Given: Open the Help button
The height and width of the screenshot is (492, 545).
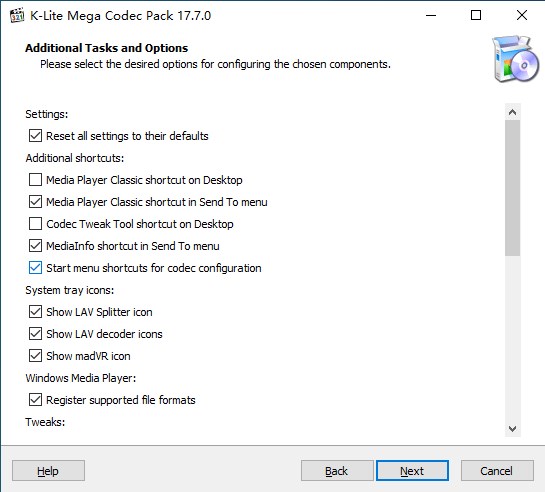Looking at the screenshot, I should point(48,471).
